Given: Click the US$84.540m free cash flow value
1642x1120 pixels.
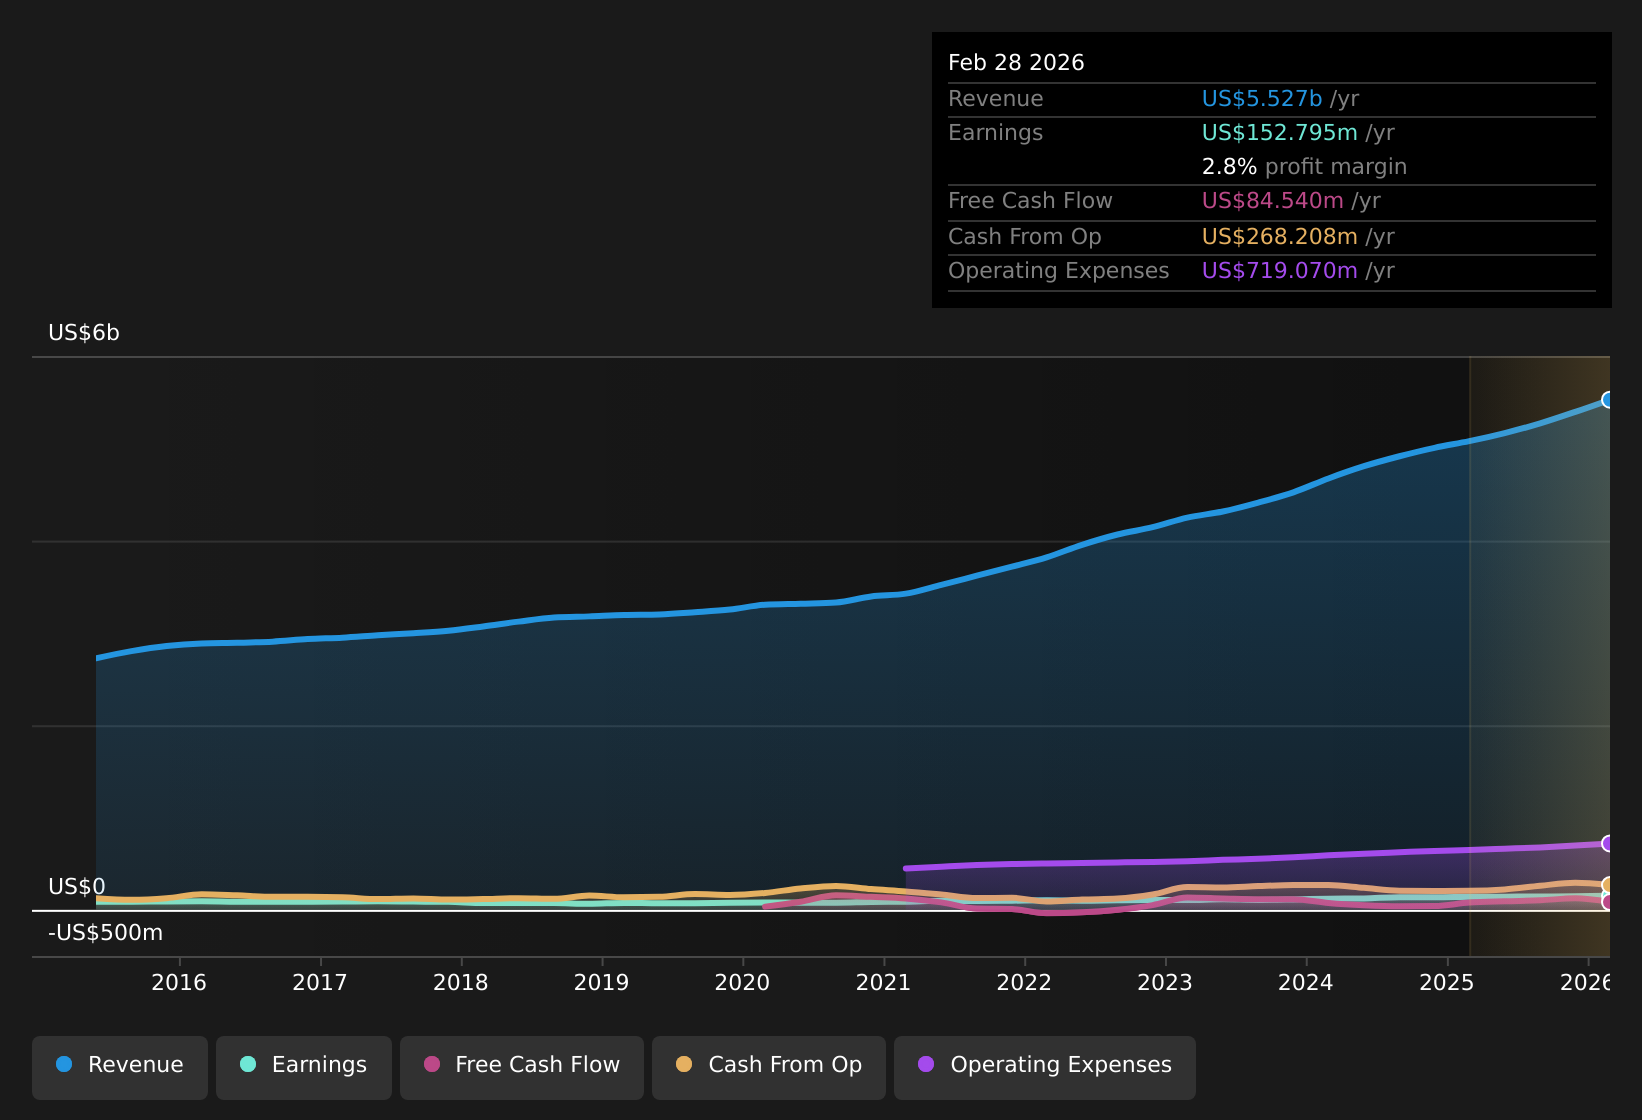Looking at the screenshot, I should coord(1273,201).
